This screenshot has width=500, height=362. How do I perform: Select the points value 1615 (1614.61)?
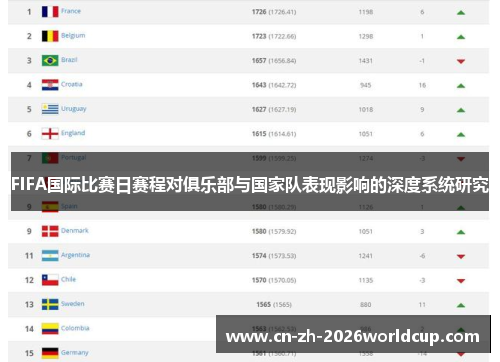[274, 134]
